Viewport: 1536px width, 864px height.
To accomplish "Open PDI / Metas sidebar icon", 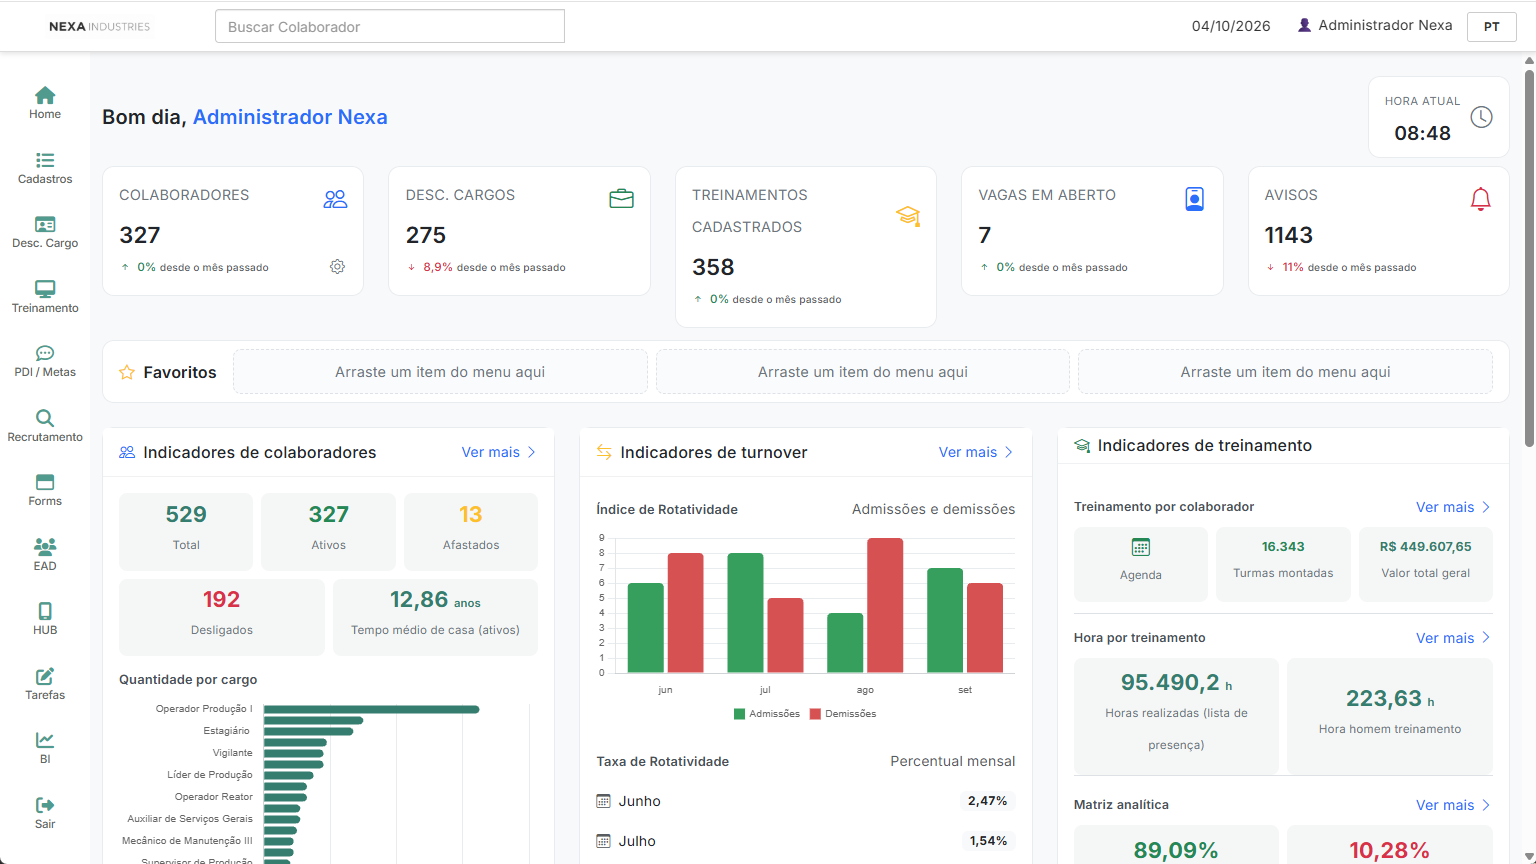I will click(x=45, y=353).
